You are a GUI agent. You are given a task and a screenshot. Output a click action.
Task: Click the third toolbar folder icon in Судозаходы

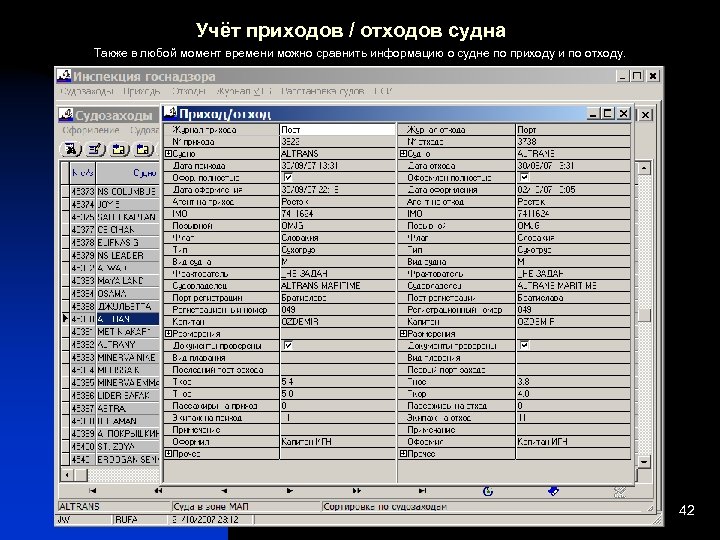119,149
